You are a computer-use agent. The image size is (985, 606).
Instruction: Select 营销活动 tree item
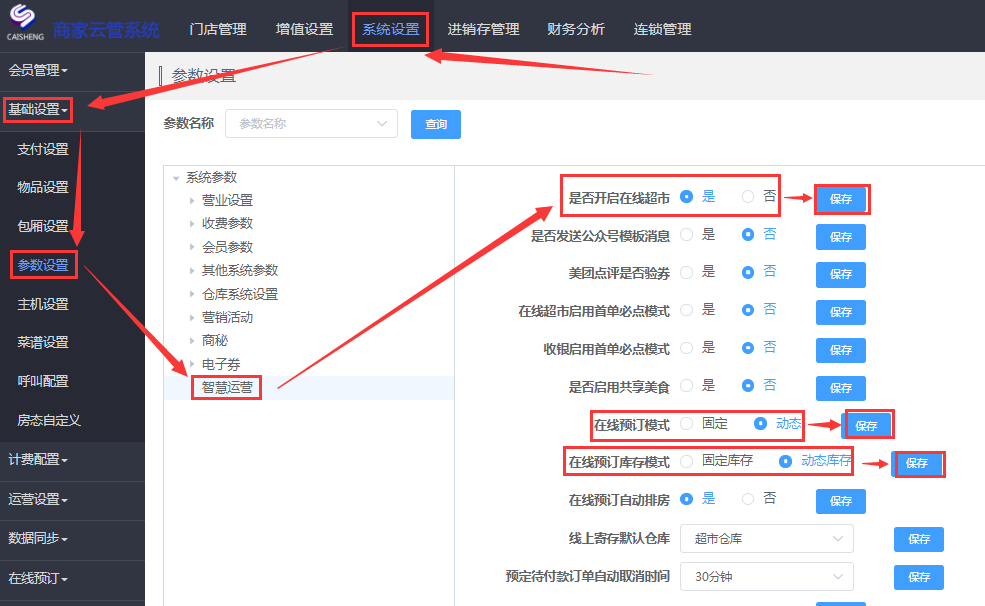[227, 318]
